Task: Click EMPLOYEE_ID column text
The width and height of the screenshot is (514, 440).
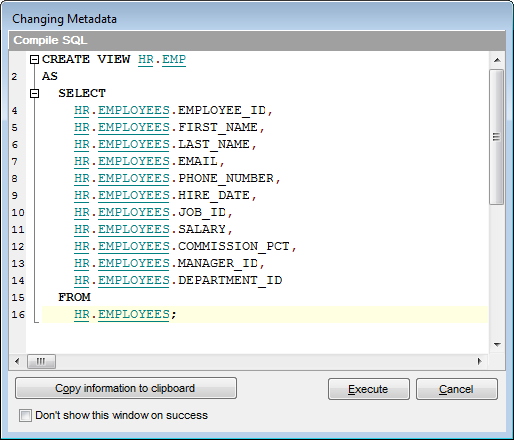Action: click(222, 110)
